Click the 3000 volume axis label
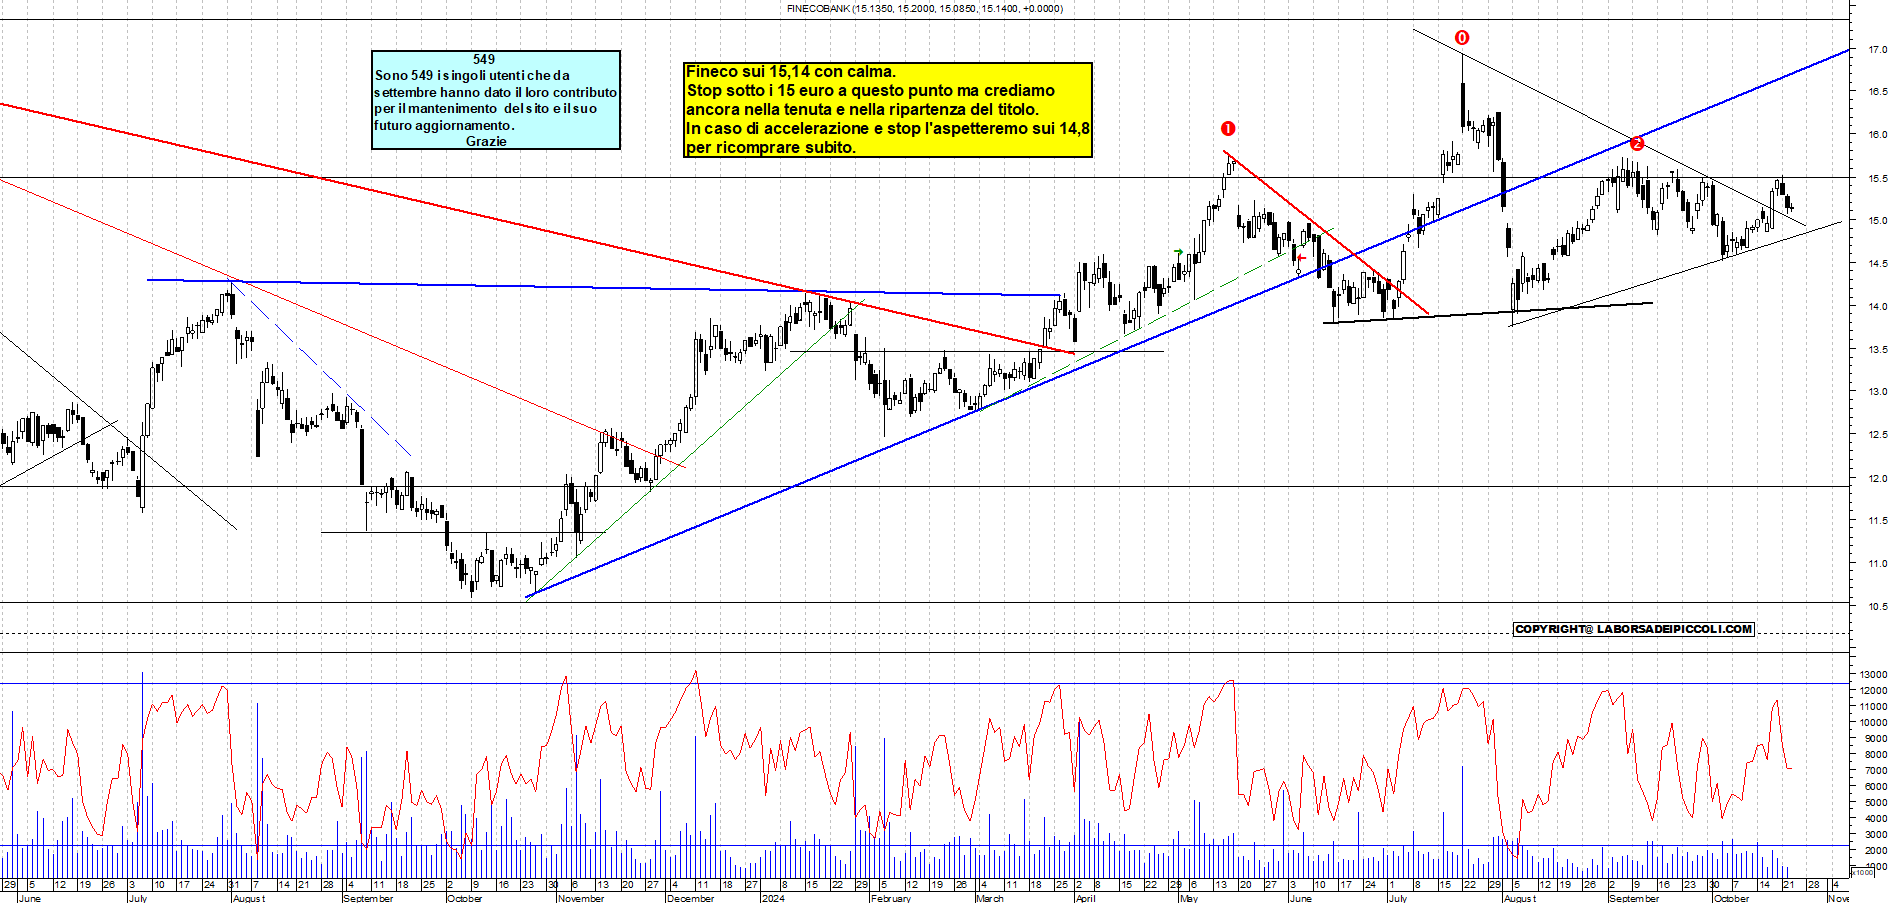 (x=1876, y=834)
